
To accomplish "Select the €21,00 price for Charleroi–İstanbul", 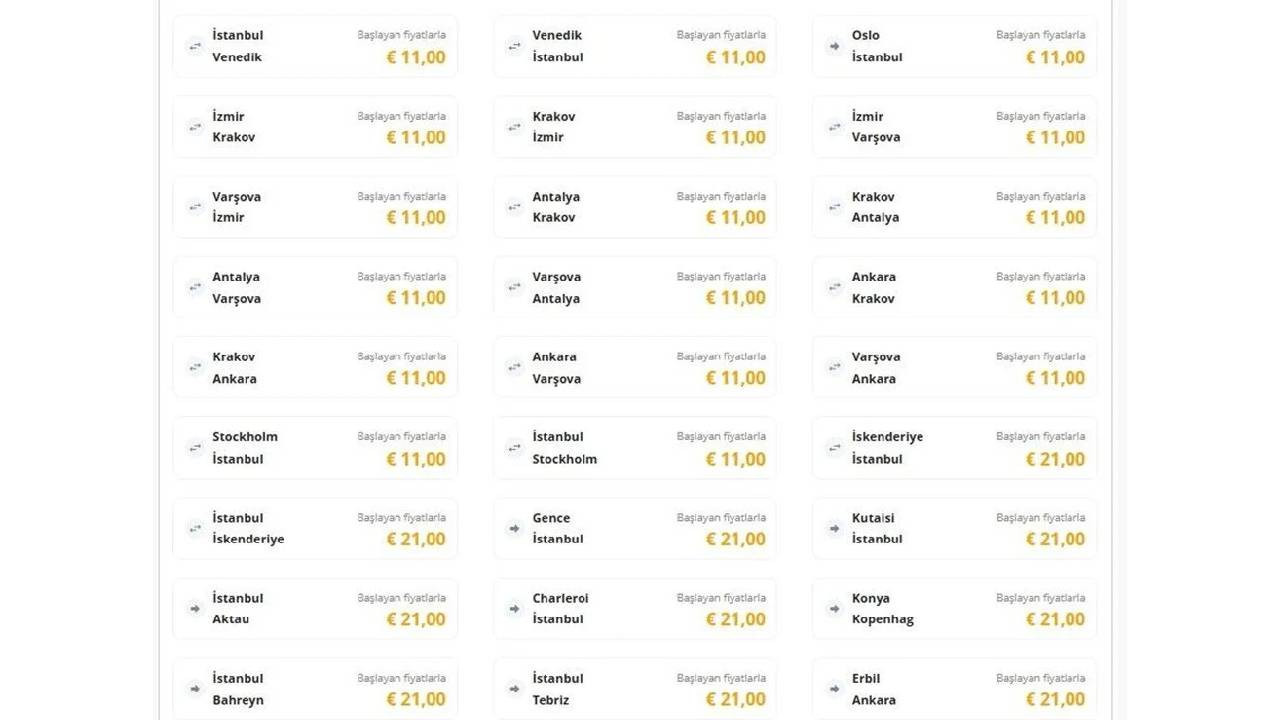I will 736,619.
